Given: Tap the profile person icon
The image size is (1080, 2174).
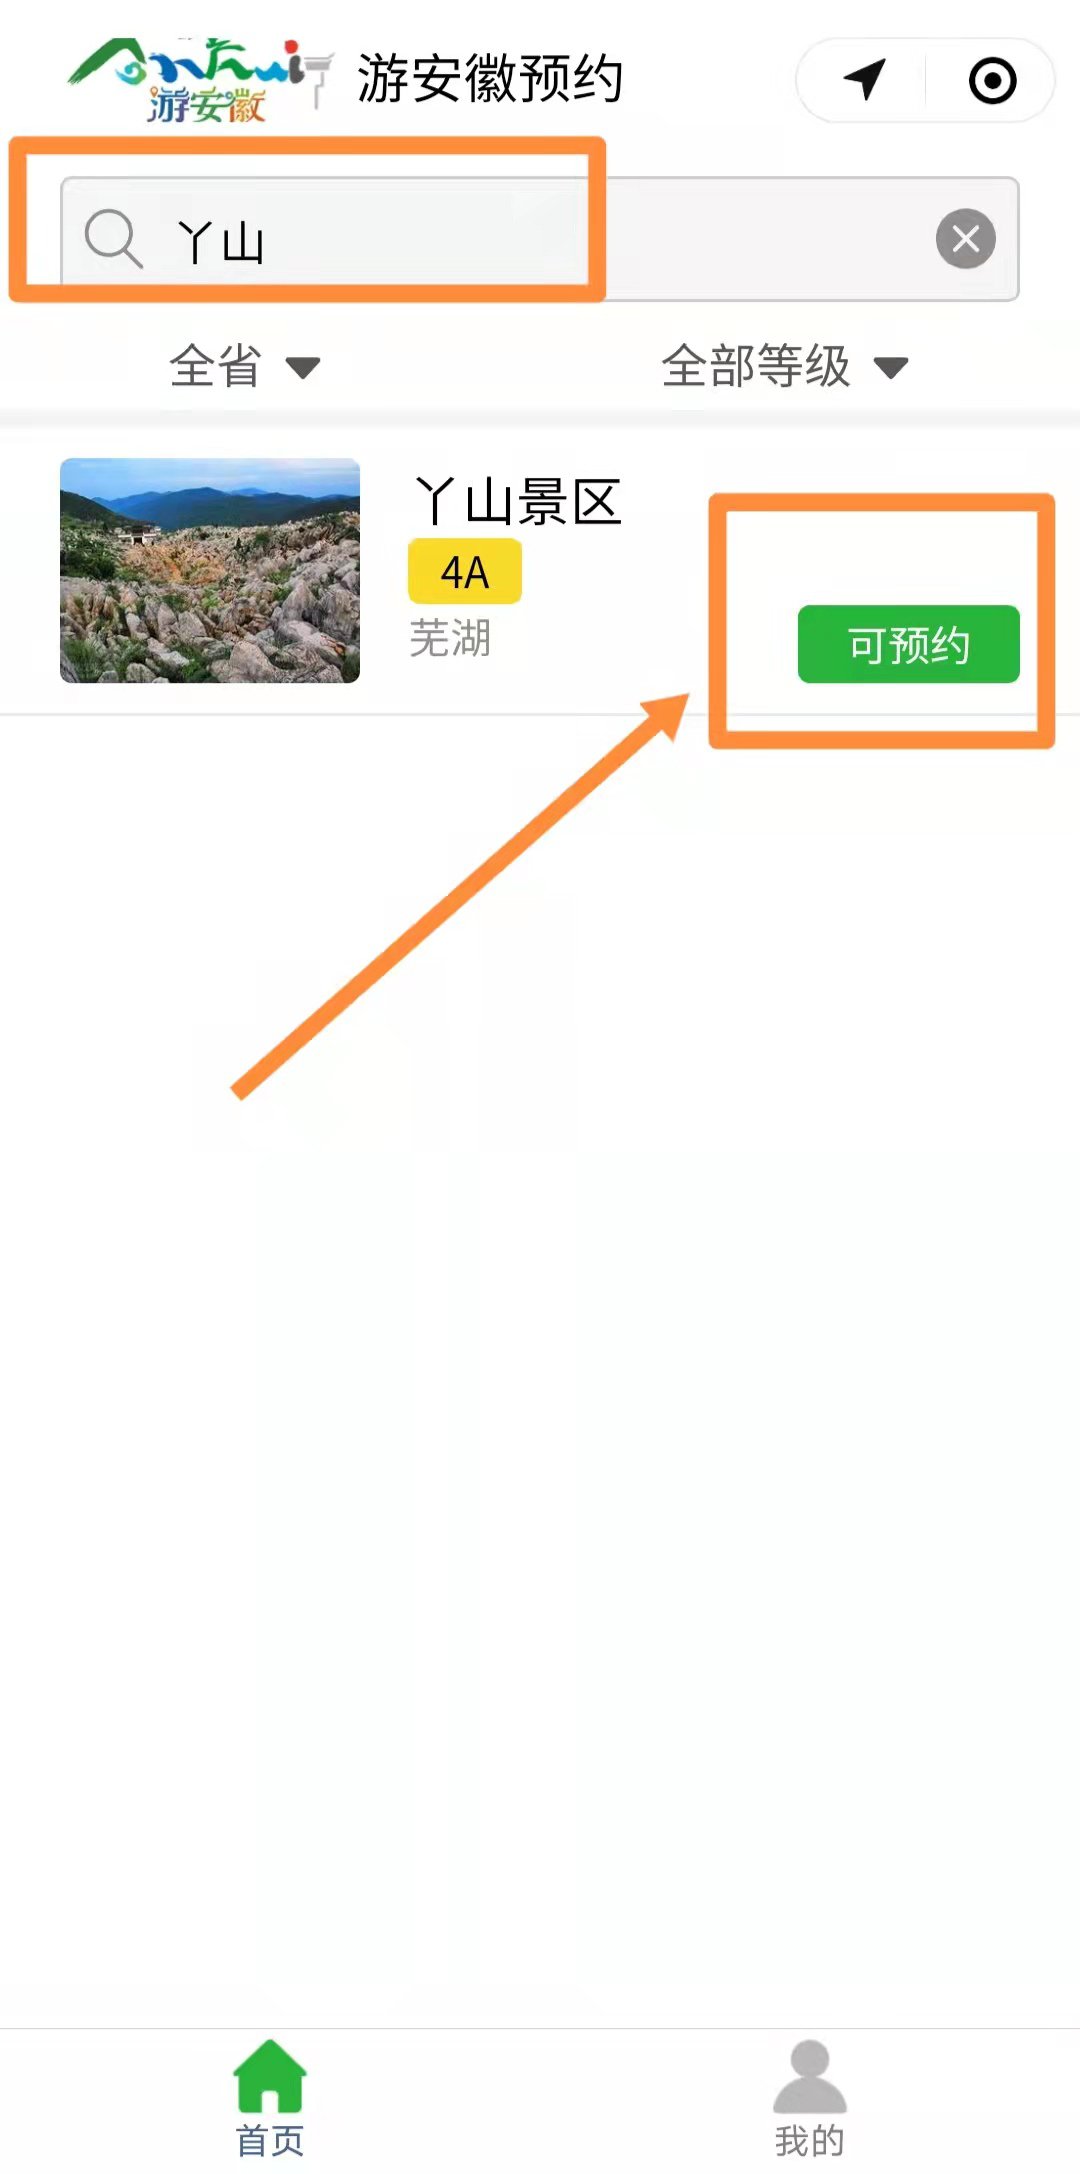Looking at the screenshot, I should point(810,2076).
